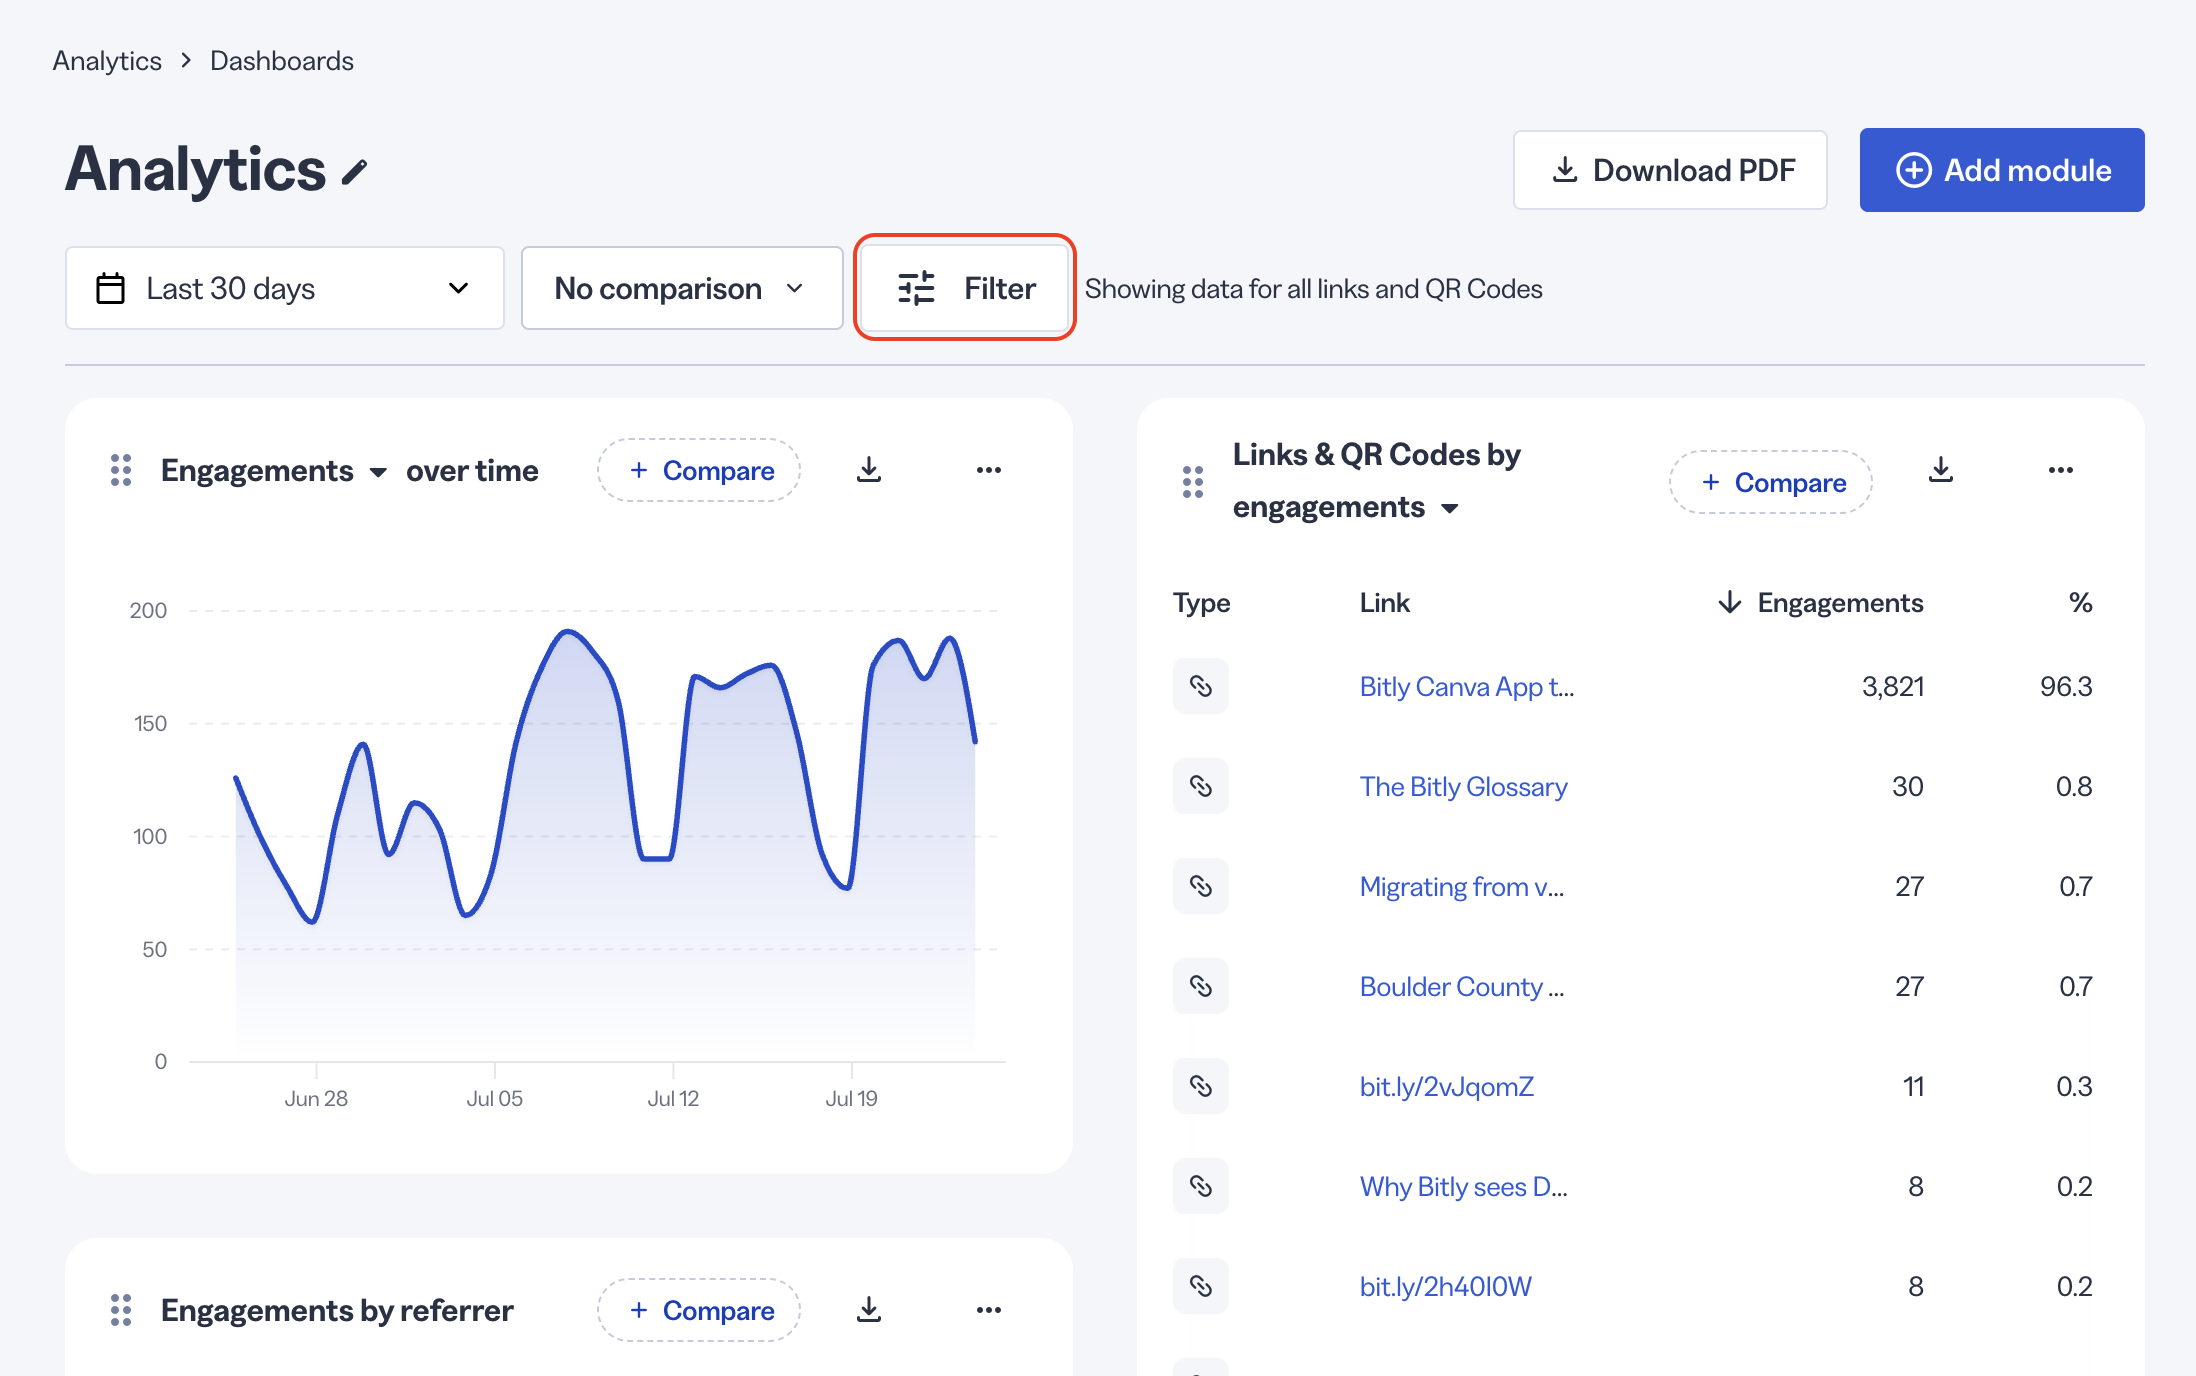Grab the Engagements over time drag handle
This screenshot has height=1376, width=2196.
click(121, 470)
